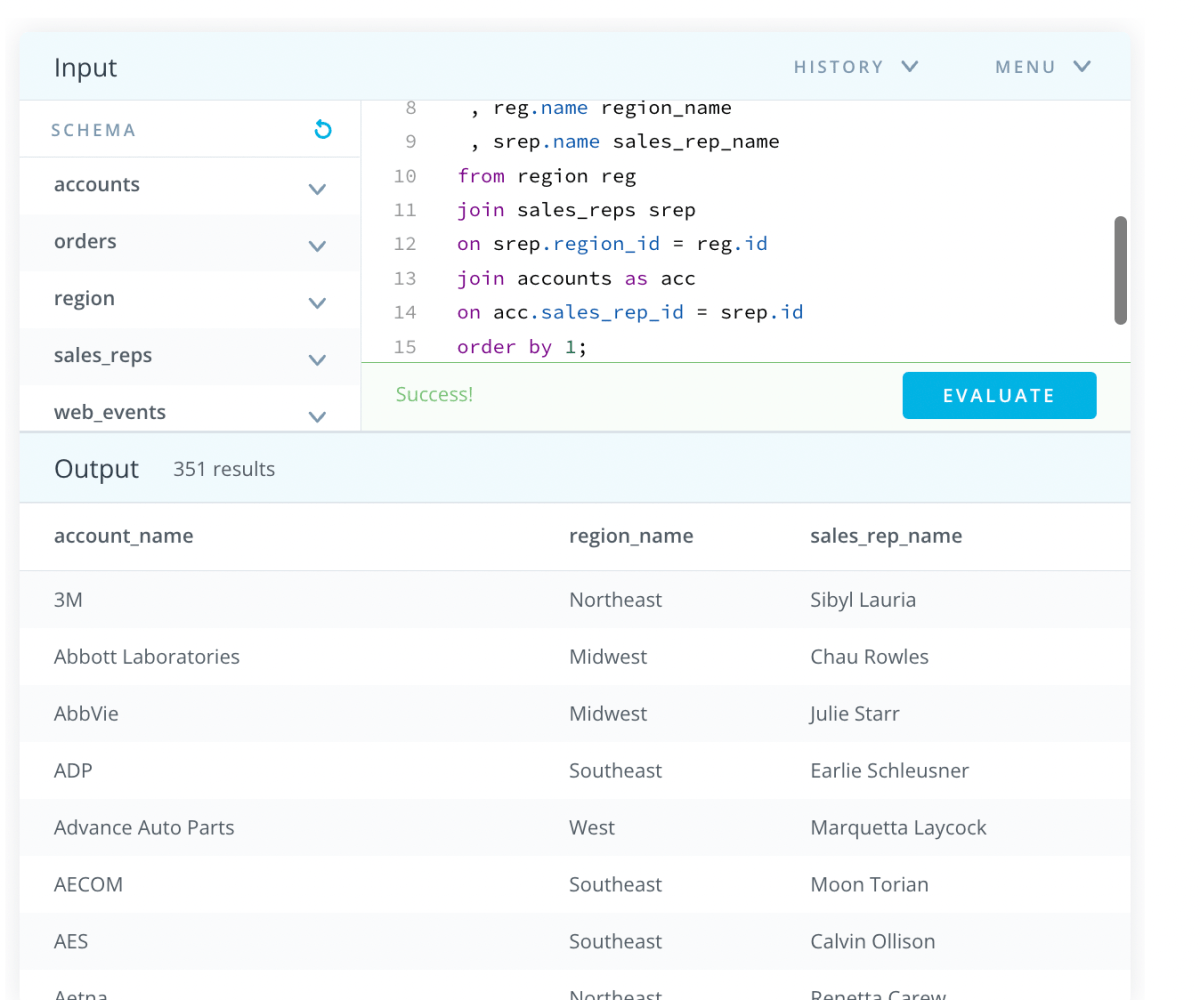Click the schema refresh icon
1200x1000 pixels.
(x=322, y=129)
